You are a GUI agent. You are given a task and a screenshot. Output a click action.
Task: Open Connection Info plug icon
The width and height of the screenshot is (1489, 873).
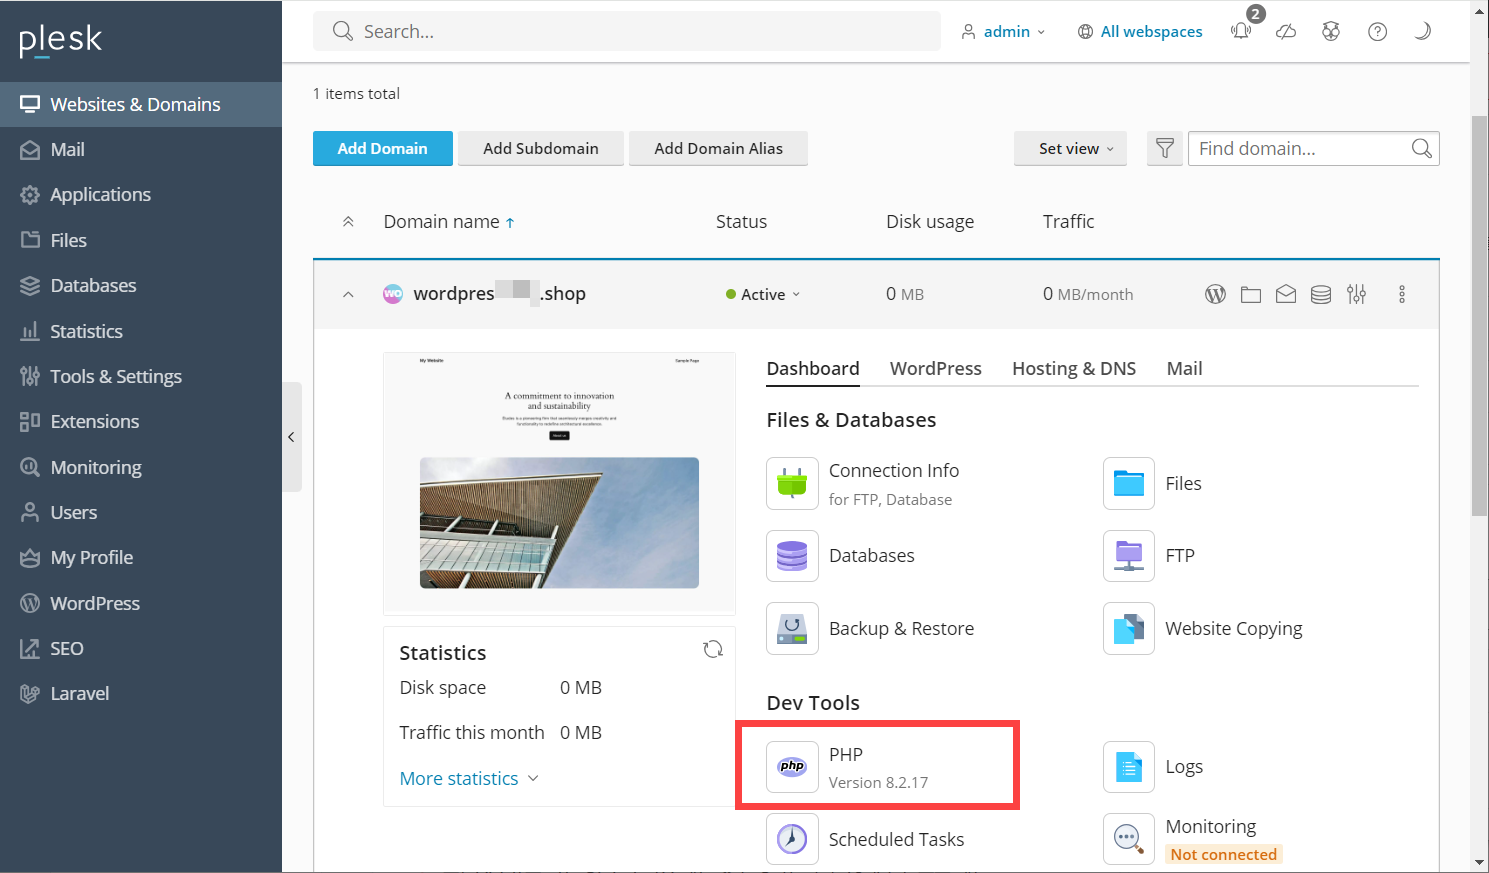(x=792, y=483)
